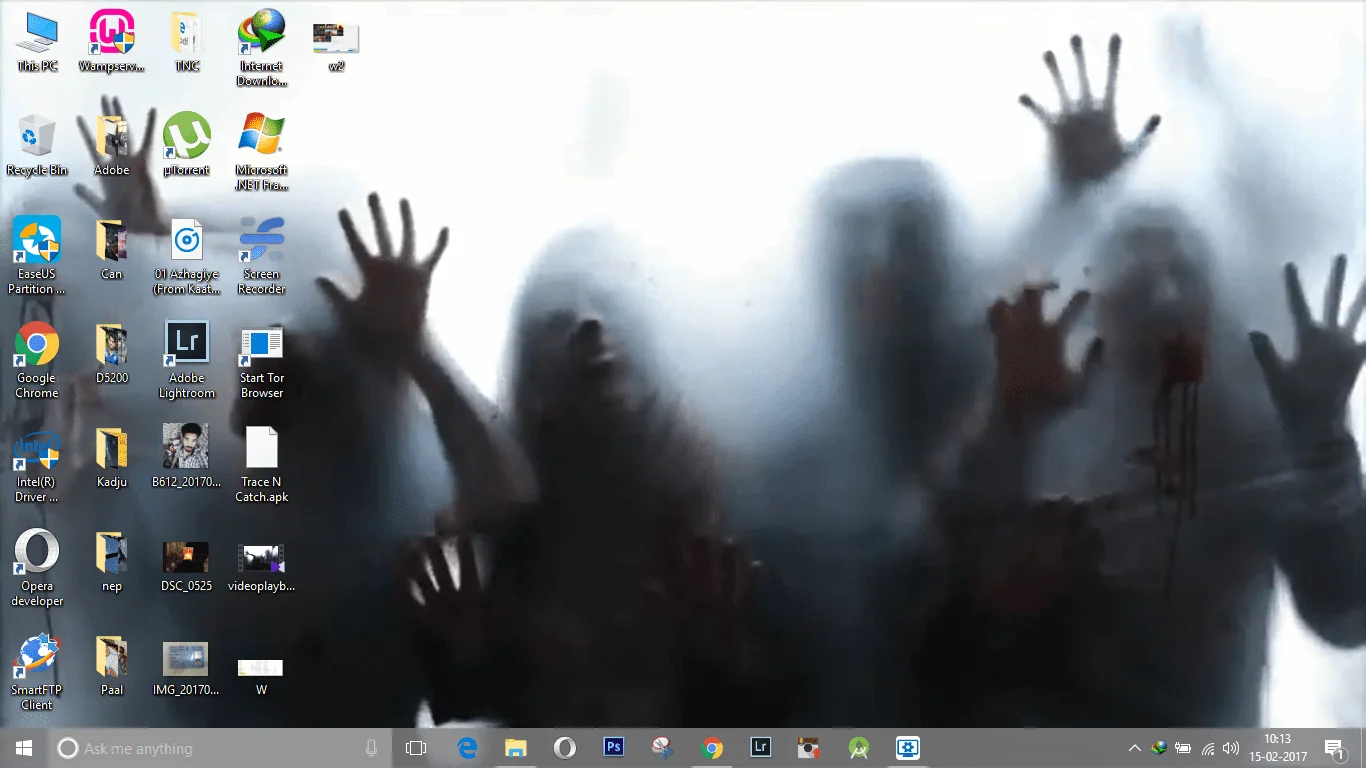Switch to Task View
This screenshot has height=768, width=1366.
[x=415, y=747]
